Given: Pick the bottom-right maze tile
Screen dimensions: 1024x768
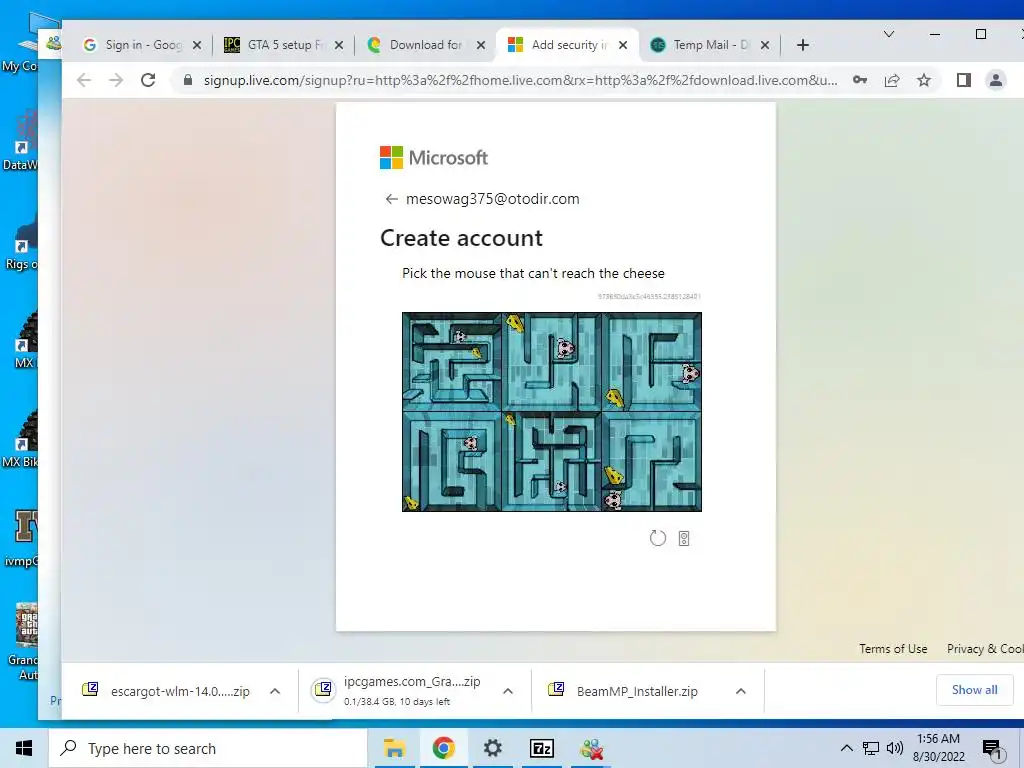Looking at the screenshot, I should click(x=652, y=462).
